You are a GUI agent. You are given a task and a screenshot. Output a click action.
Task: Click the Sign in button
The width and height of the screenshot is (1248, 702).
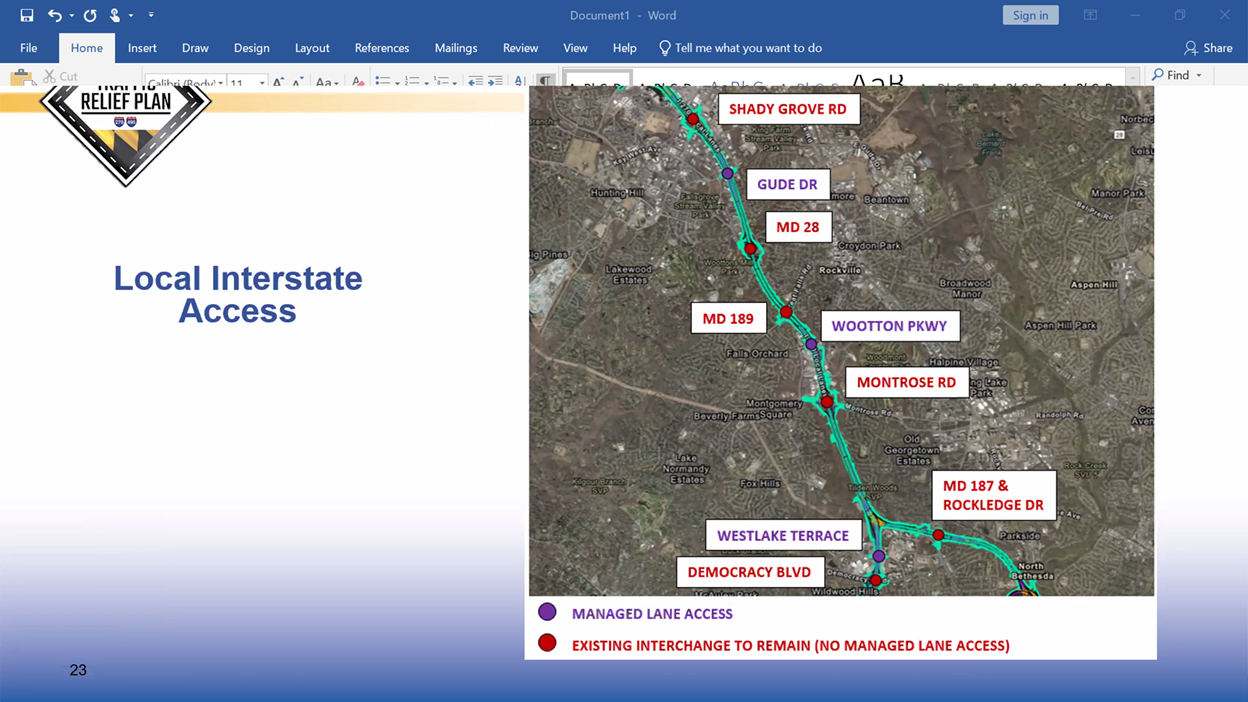(x=1030, y=15)
